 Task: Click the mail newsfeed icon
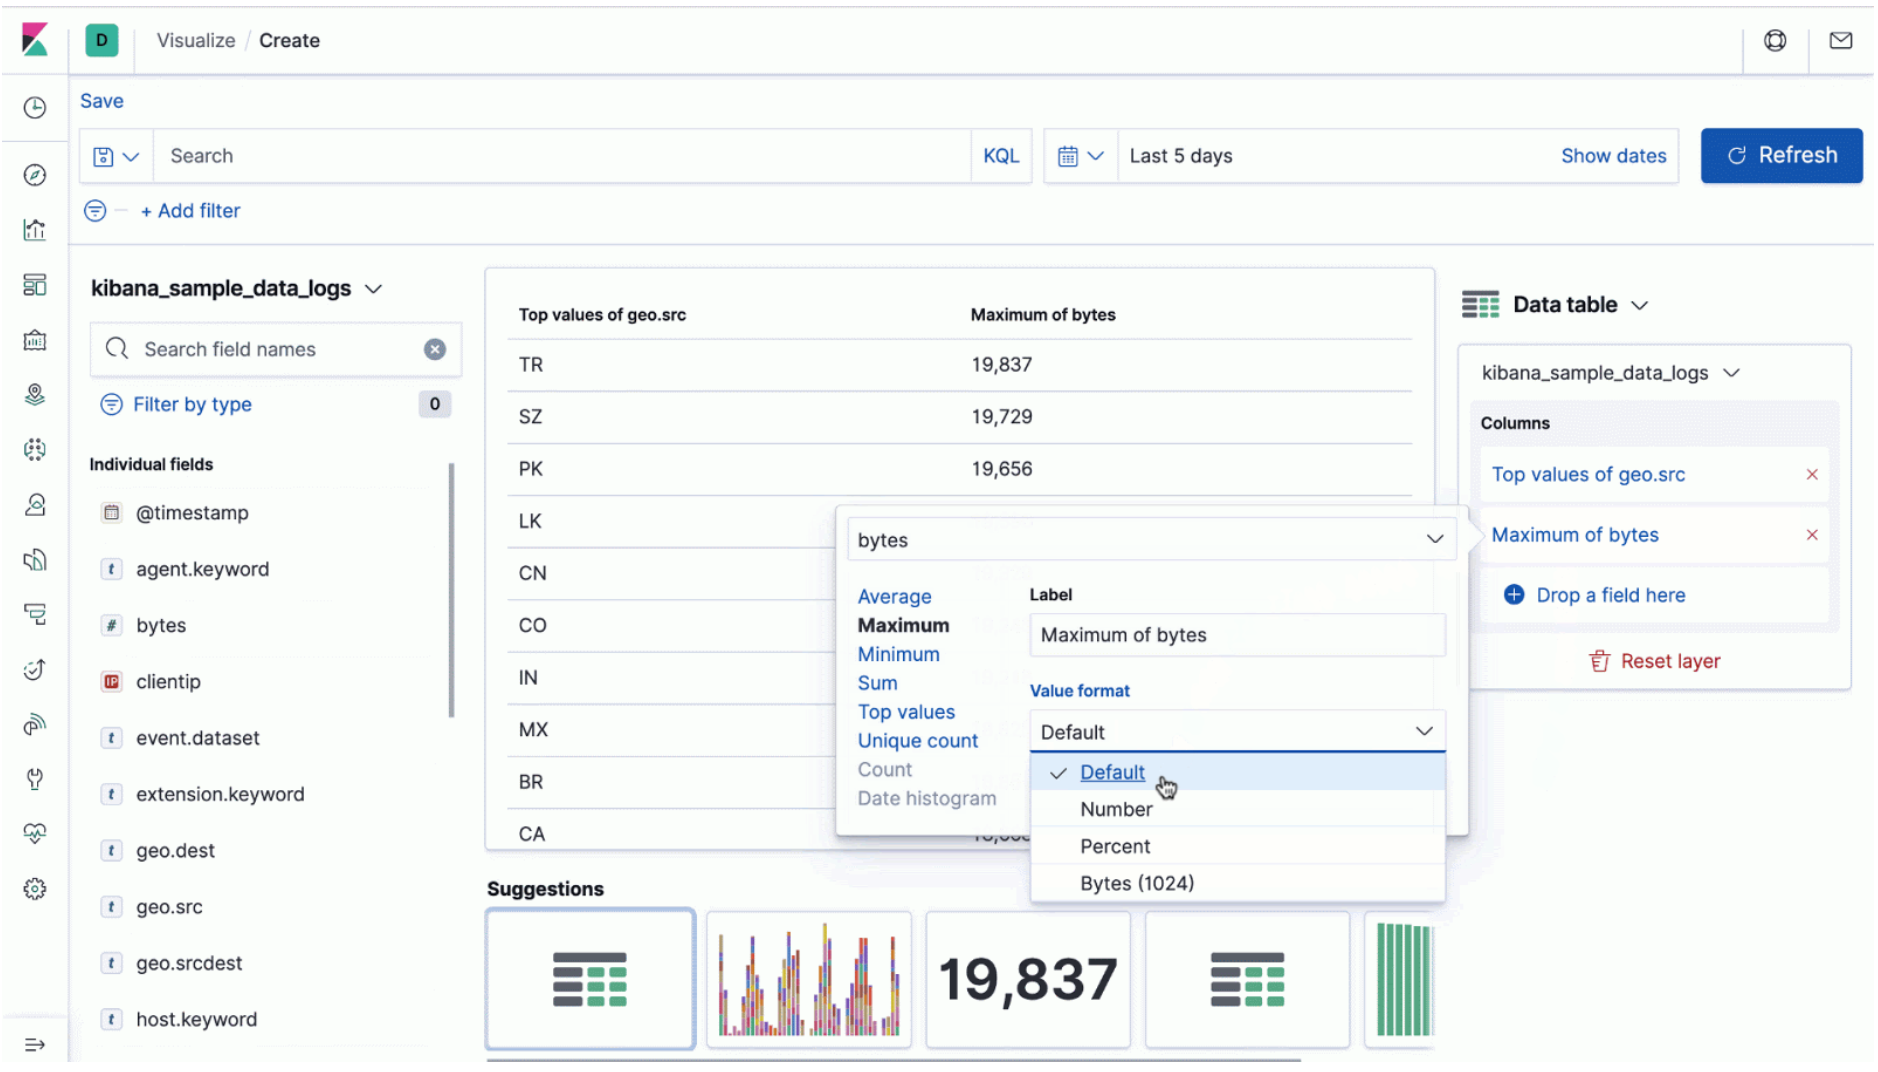pos(1840,41)
